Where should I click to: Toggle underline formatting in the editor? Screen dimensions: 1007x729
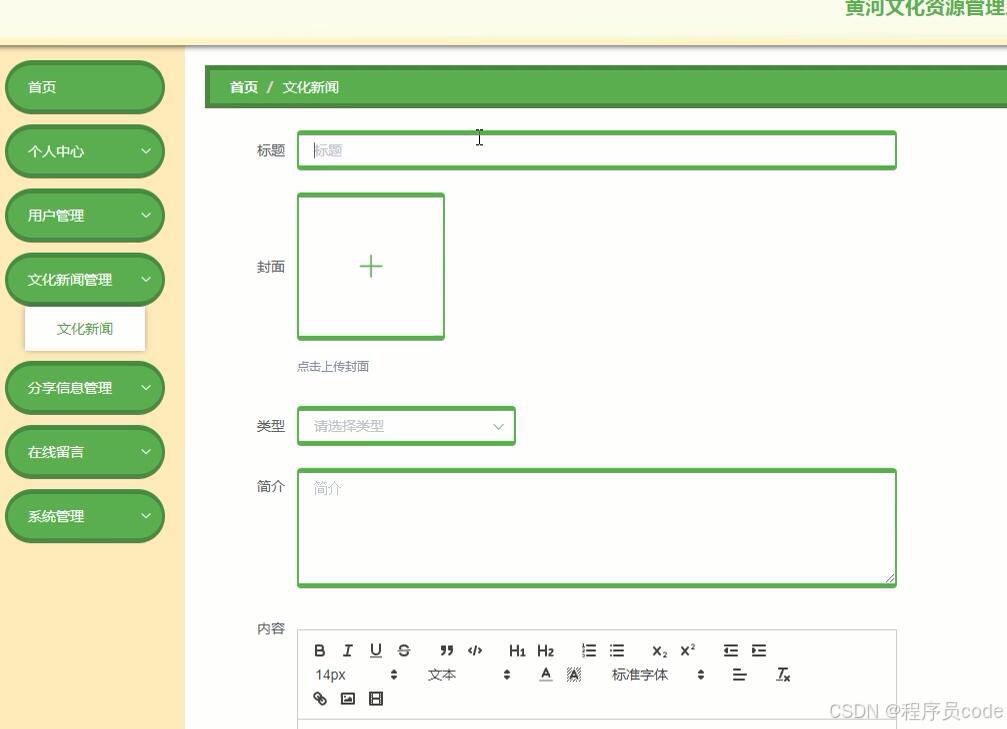[x=376, y=651]
